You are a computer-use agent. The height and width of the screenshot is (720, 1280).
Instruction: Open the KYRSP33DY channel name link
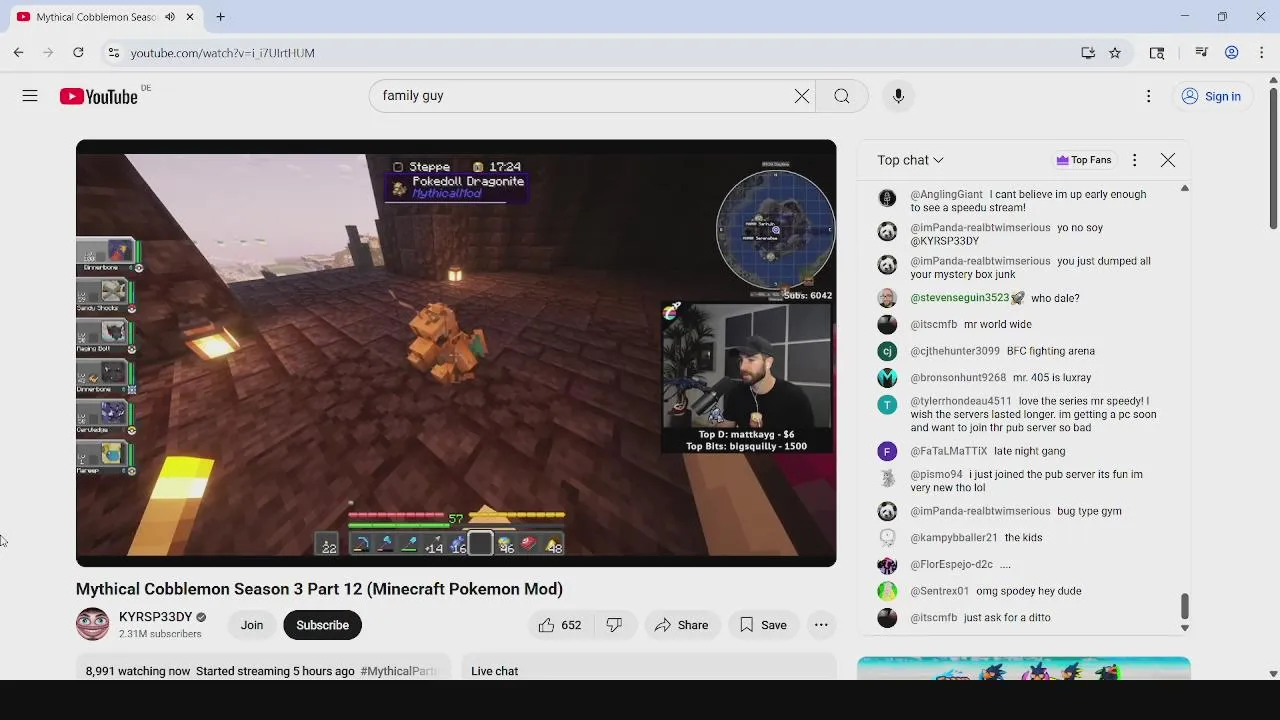[x=155, y=617]
